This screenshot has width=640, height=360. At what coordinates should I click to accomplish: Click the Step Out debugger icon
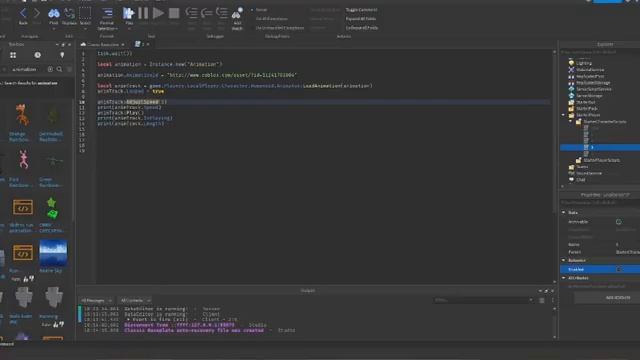pyautogui.click(x=222, y=13)
